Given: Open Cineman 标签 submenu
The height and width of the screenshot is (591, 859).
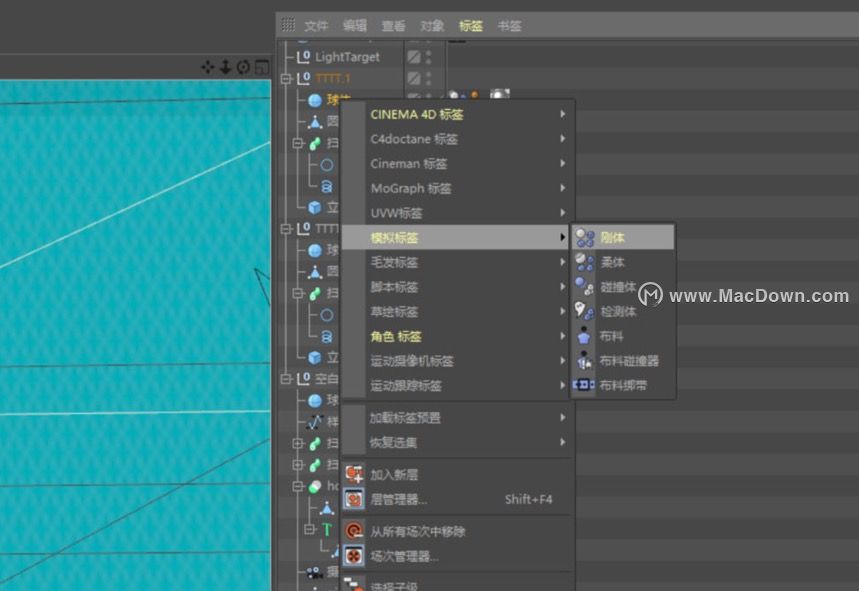Looking at the screenshot, I should point(457,164).
